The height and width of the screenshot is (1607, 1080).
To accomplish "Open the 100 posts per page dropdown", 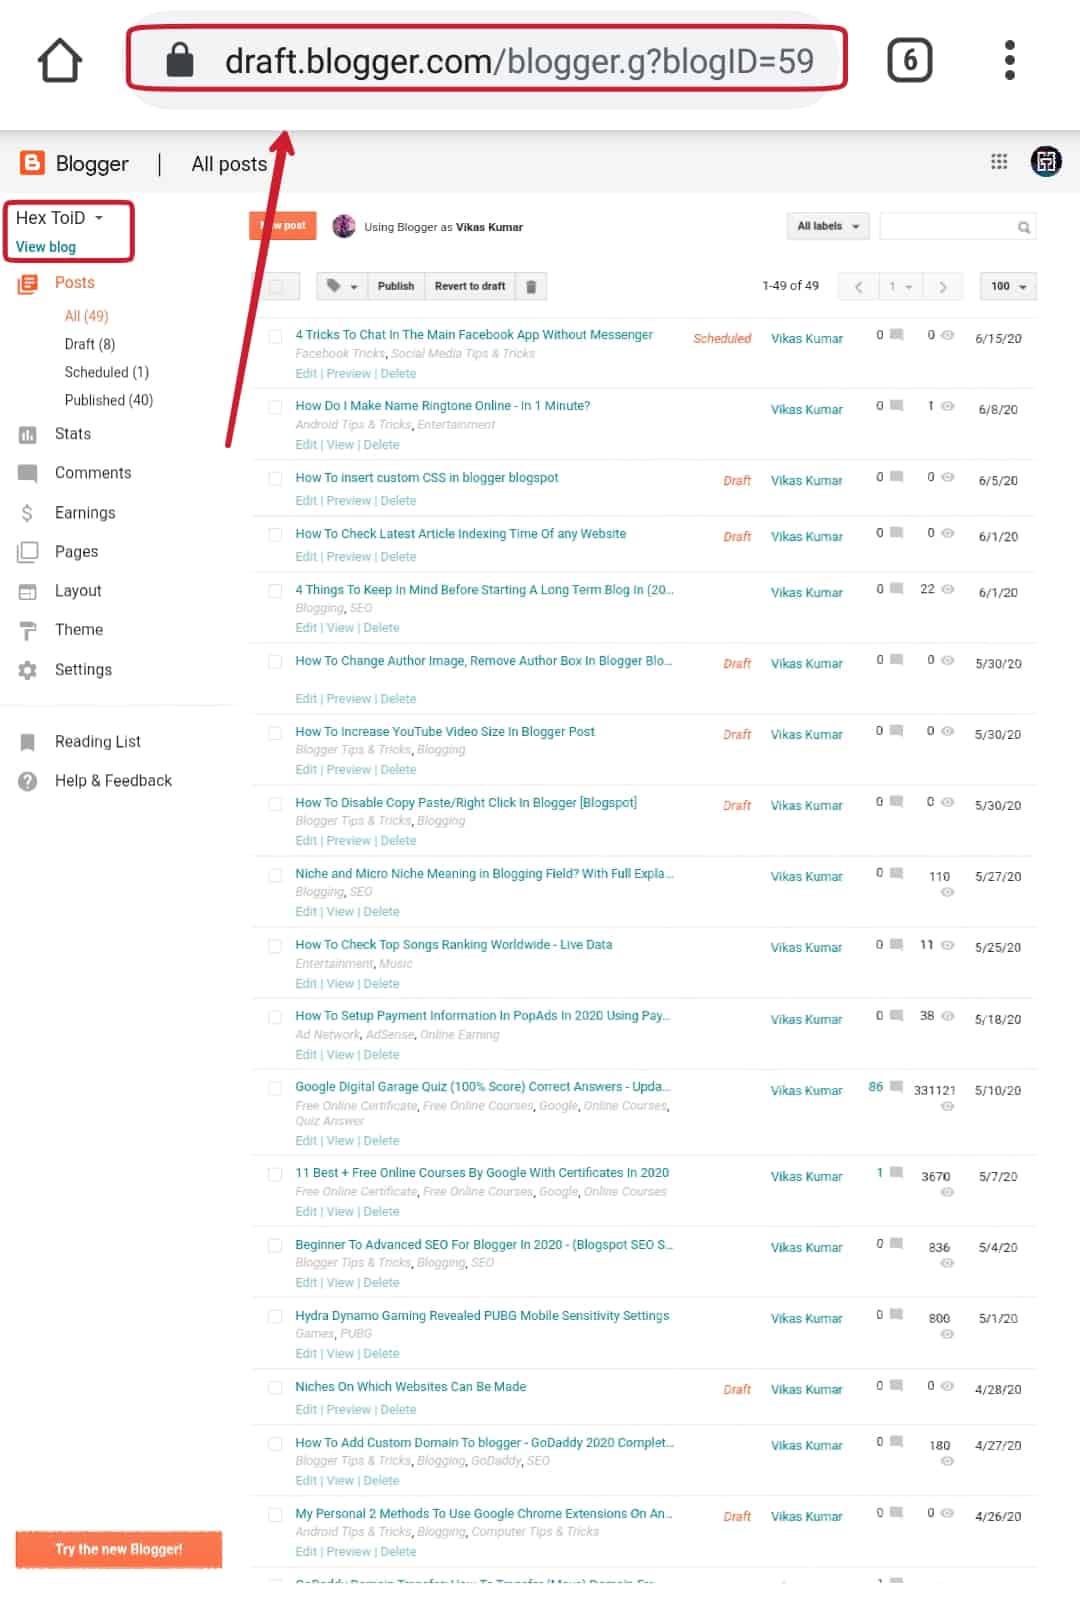I will coord(1008,286).
